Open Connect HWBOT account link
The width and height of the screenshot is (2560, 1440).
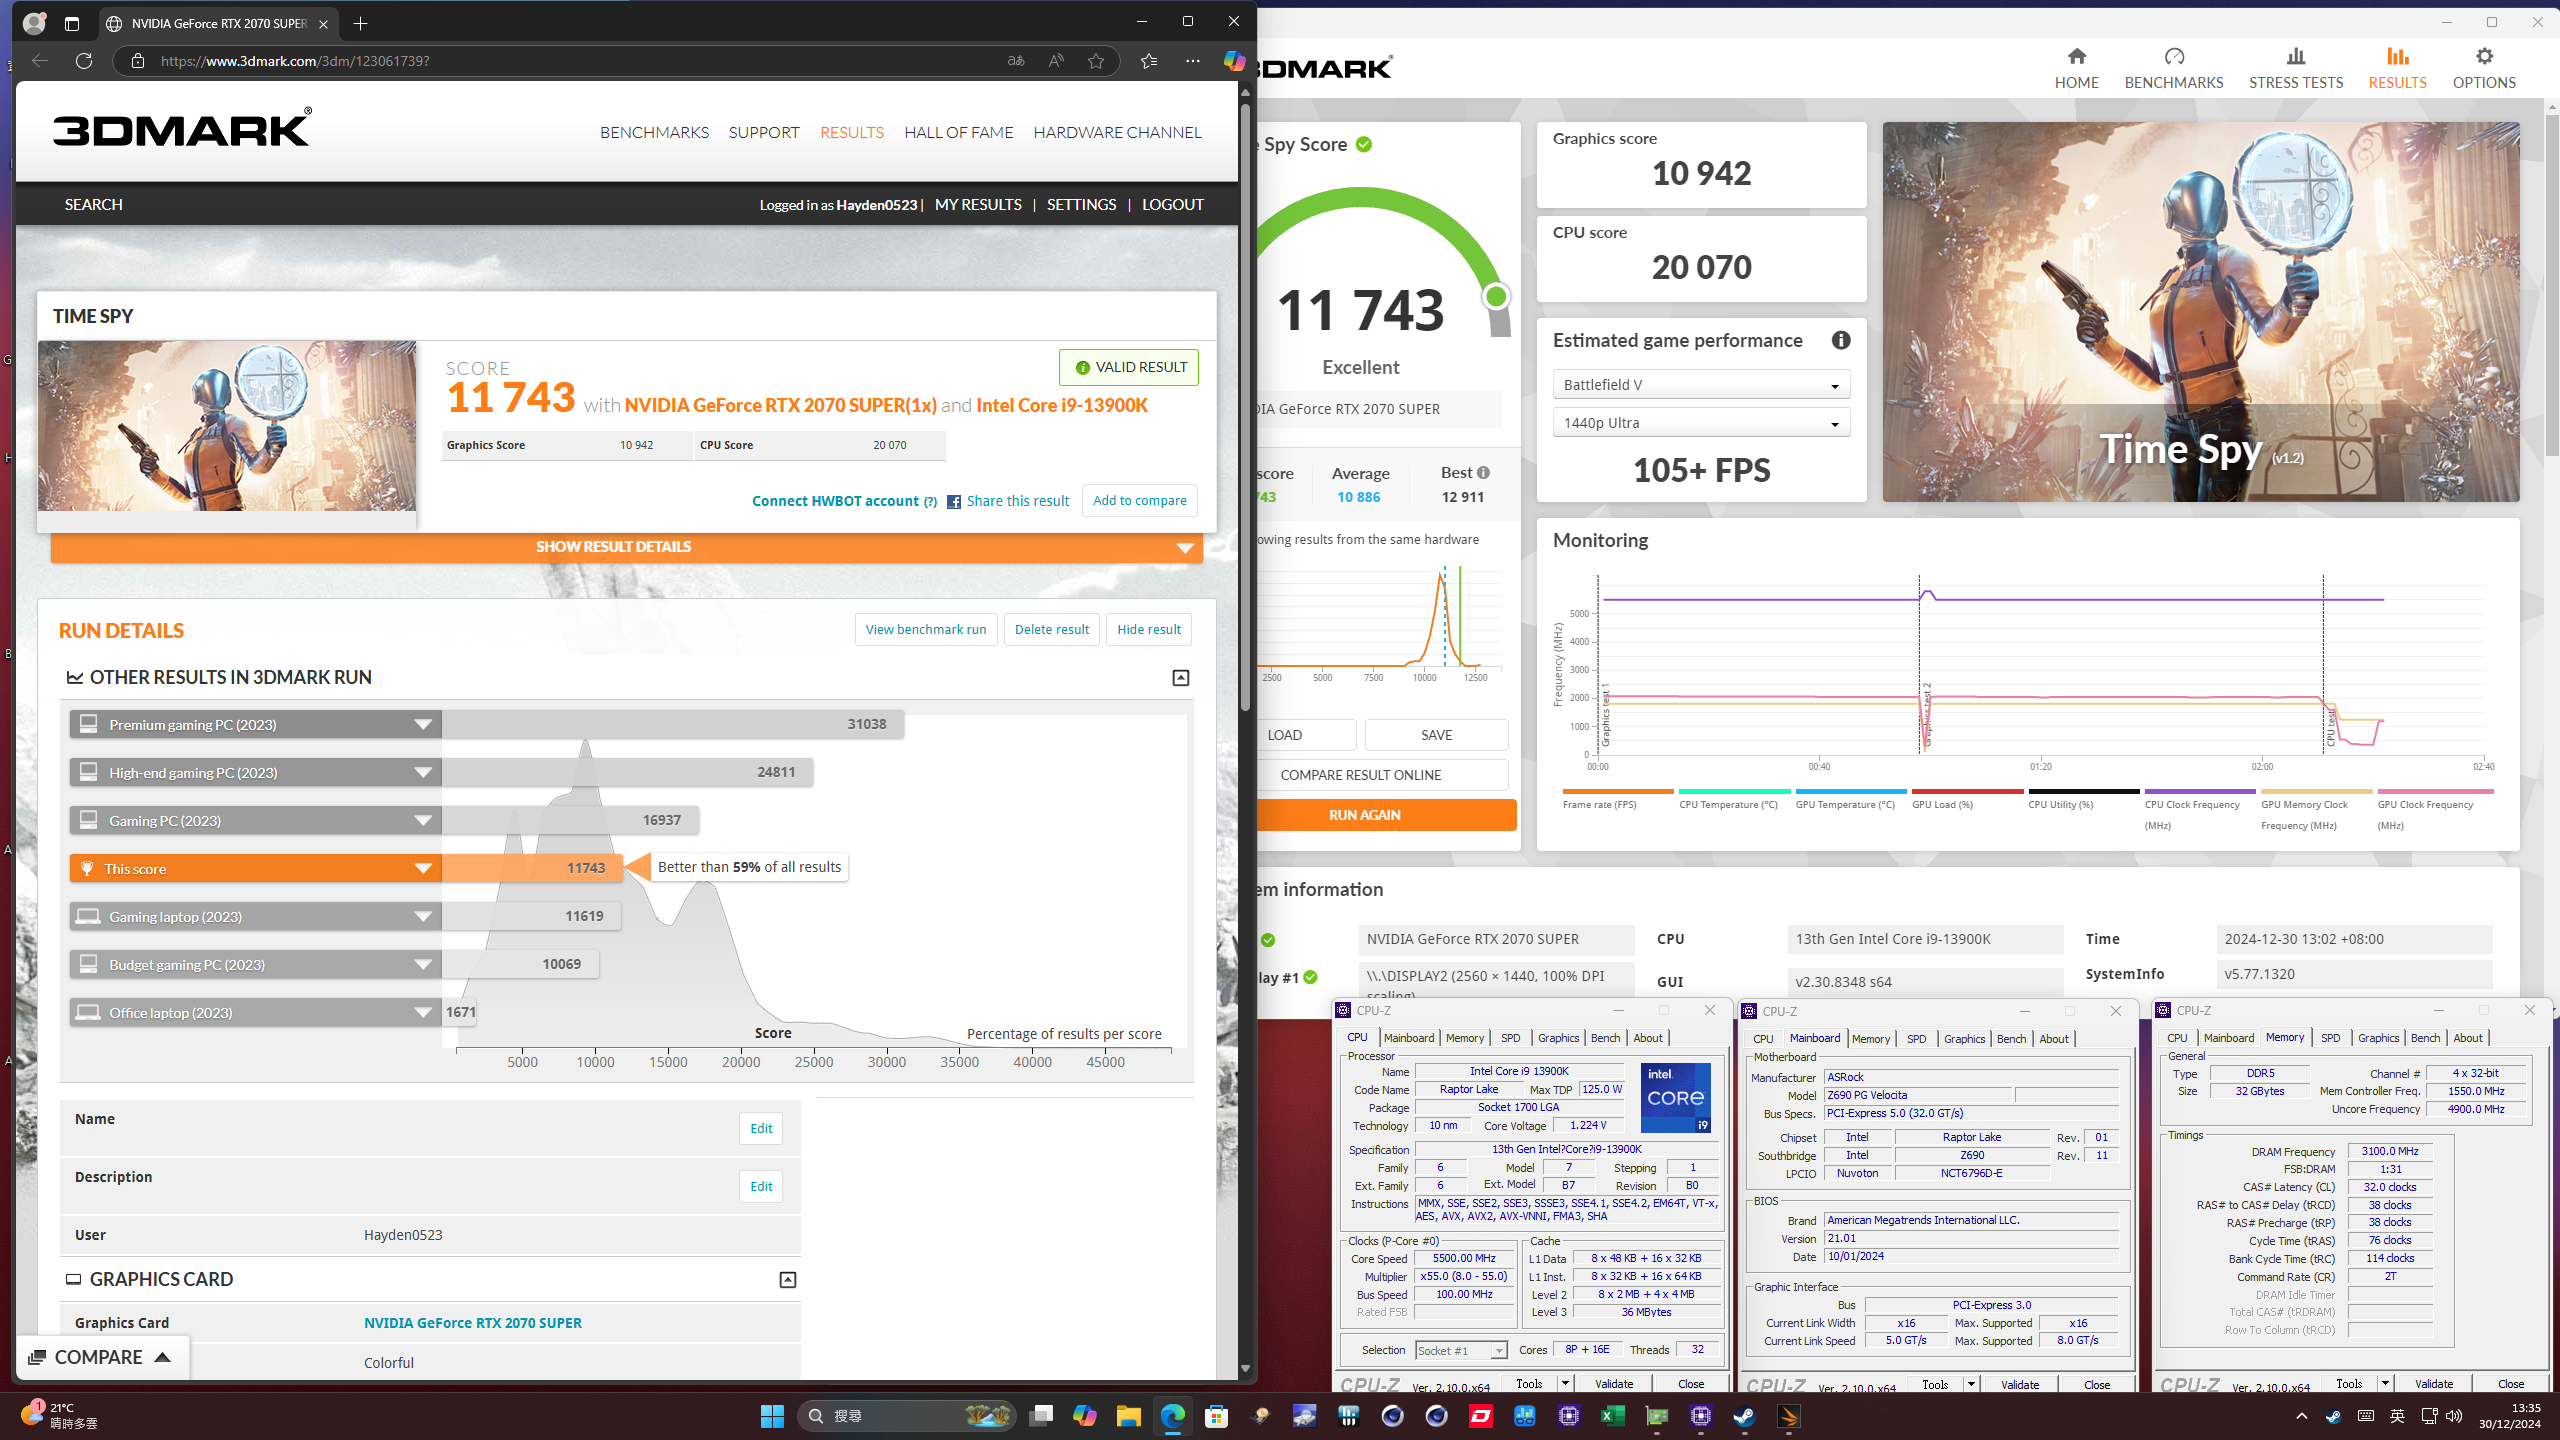pyautogui.click(x=835, y=501)
